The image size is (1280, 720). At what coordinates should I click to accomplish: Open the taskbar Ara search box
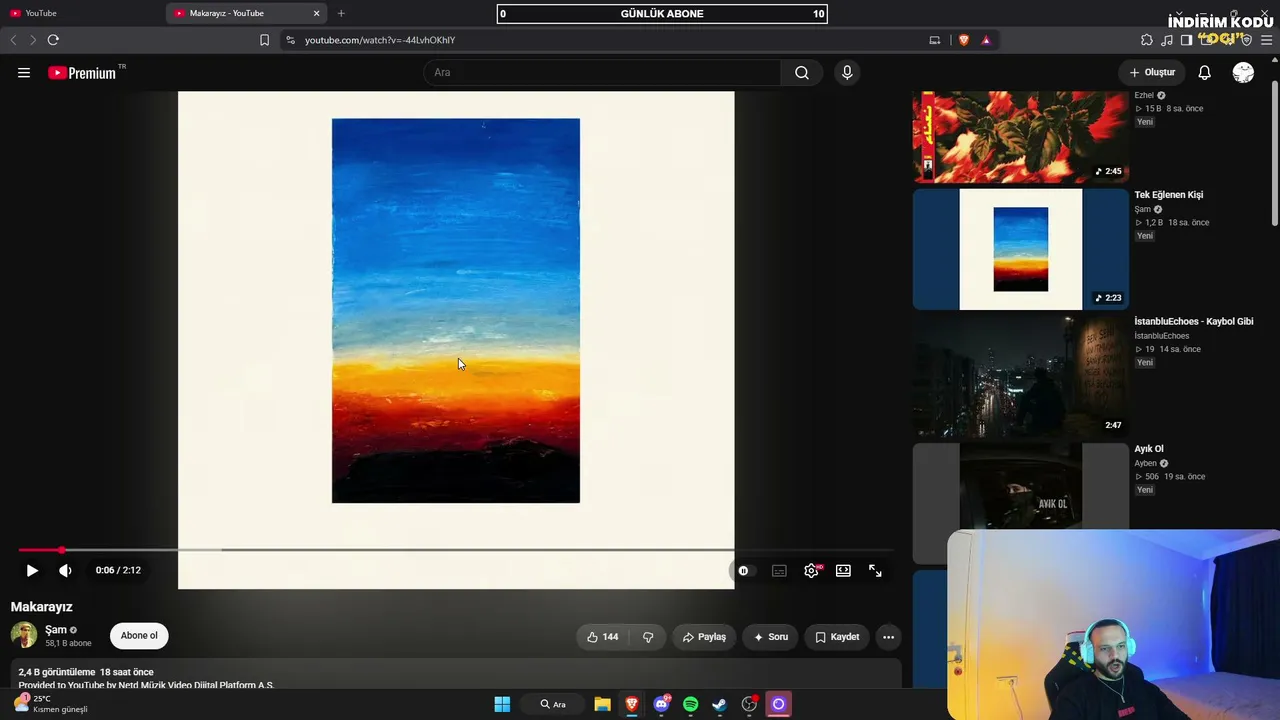coord(553,704)
